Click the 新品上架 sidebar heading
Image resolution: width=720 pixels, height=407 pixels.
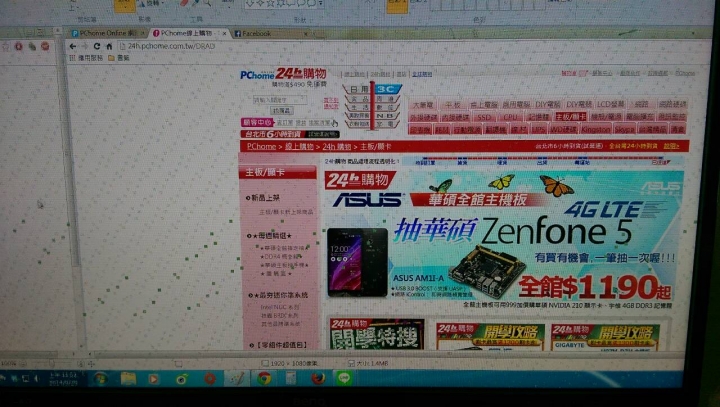[x=265, y=198]
